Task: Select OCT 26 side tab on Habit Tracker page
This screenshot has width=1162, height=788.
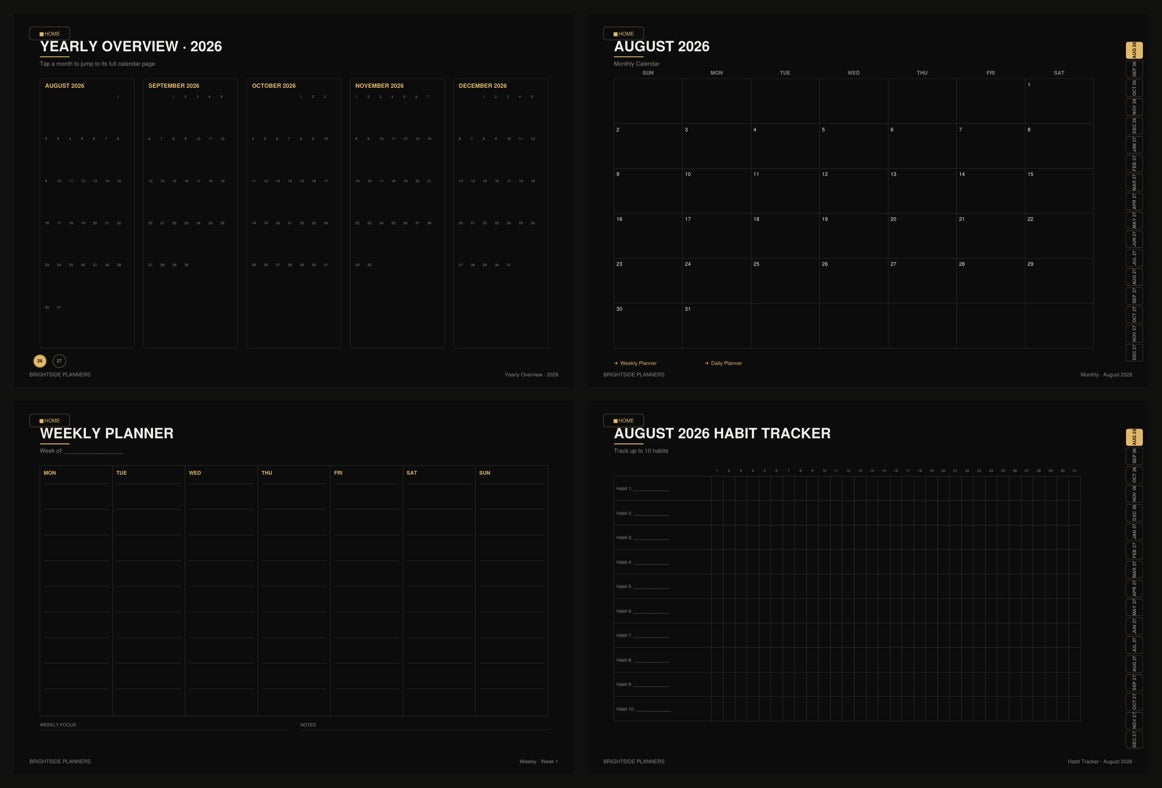Action: 1134,475
